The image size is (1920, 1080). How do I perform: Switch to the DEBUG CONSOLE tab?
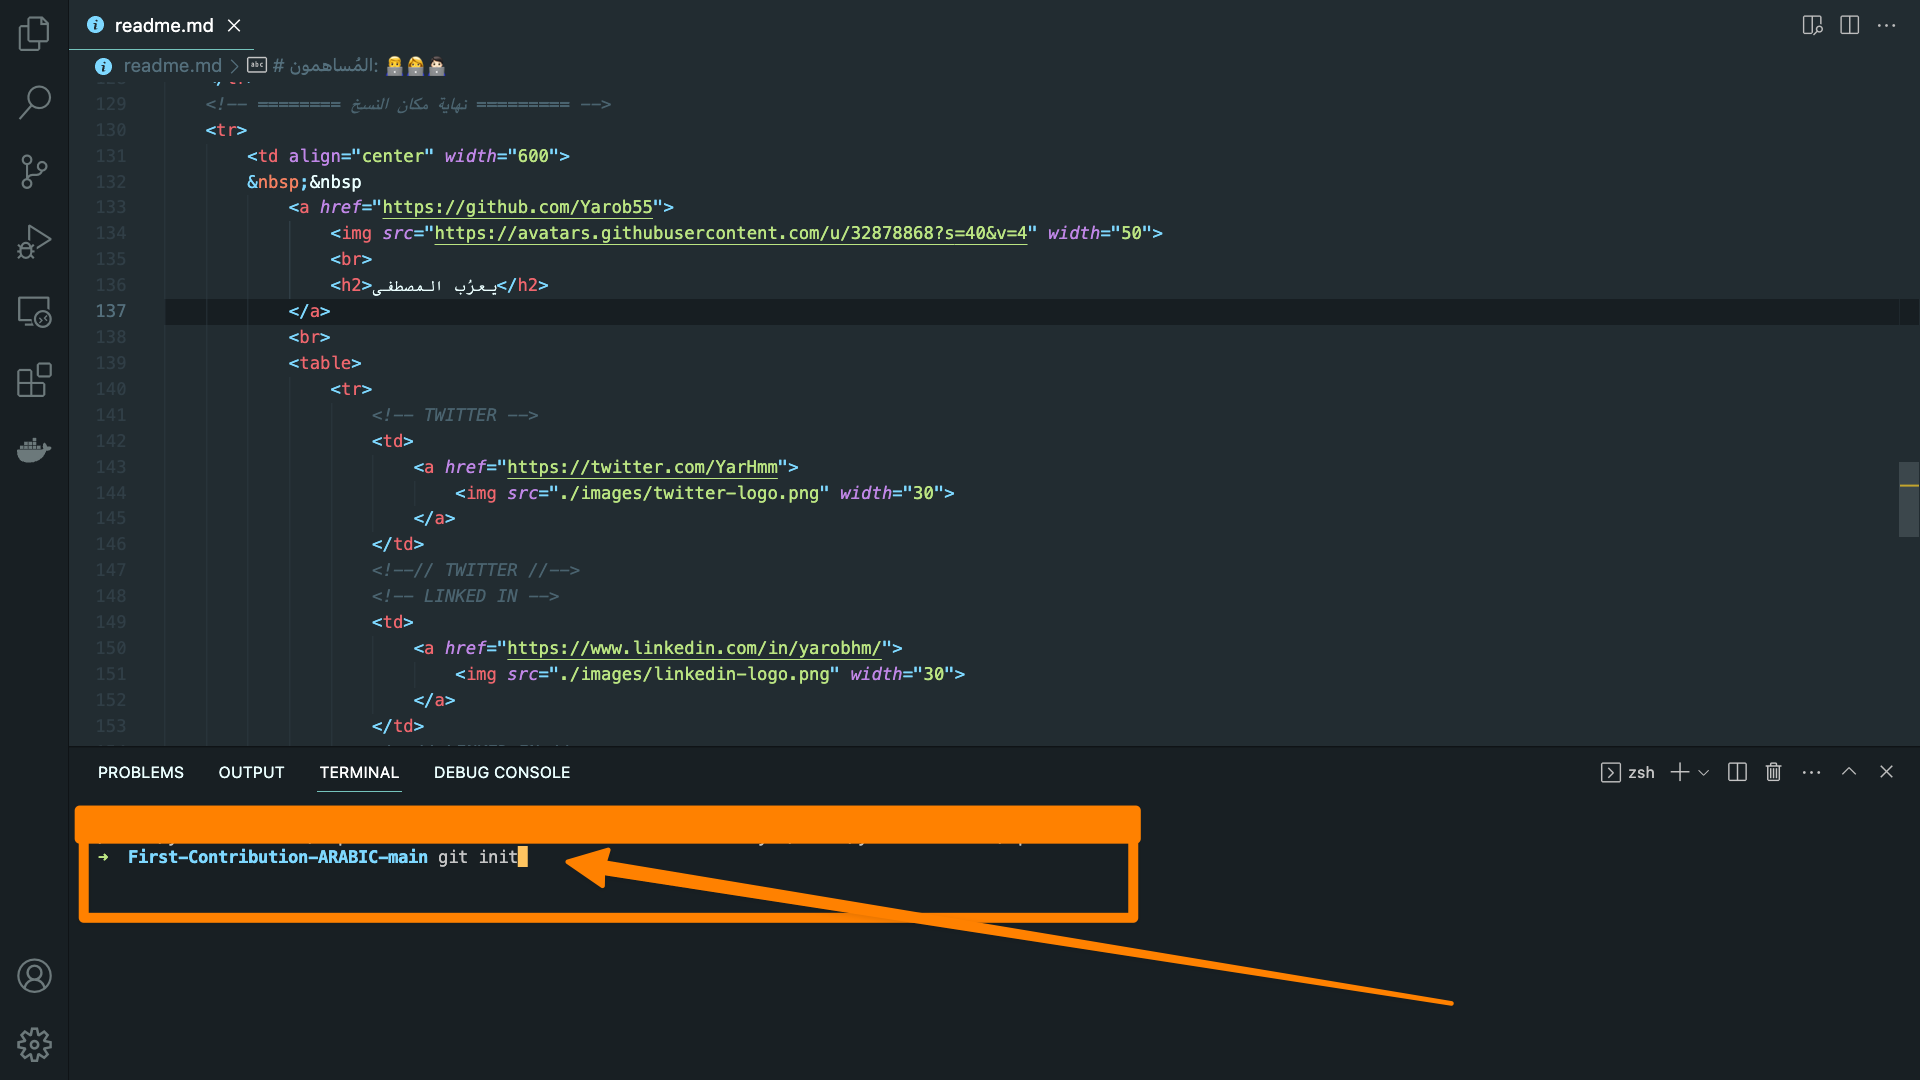tap(501, 772)
